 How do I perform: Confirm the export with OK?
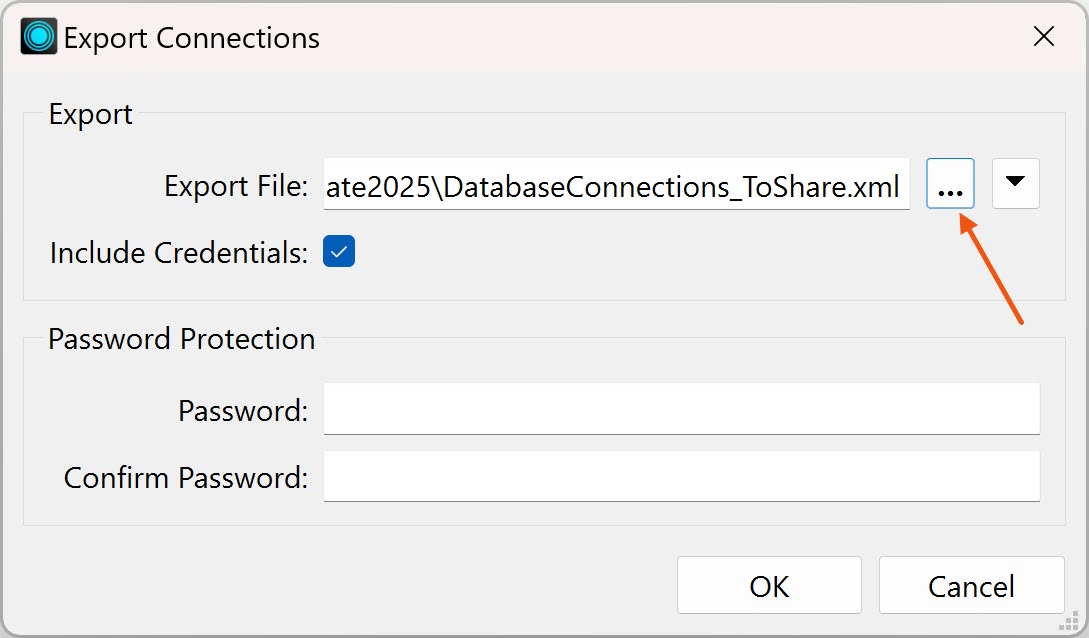tap(770, 585)
